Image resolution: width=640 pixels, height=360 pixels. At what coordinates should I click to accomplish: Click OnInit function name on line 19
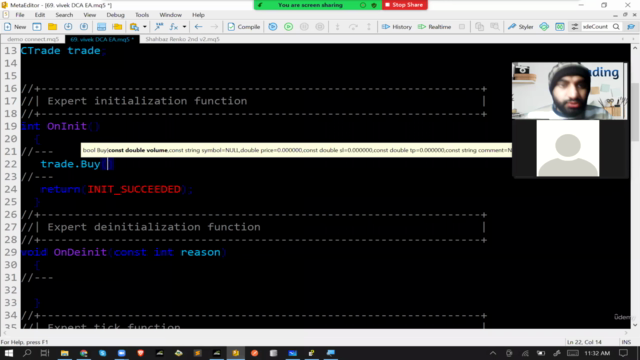pos(67,126)
